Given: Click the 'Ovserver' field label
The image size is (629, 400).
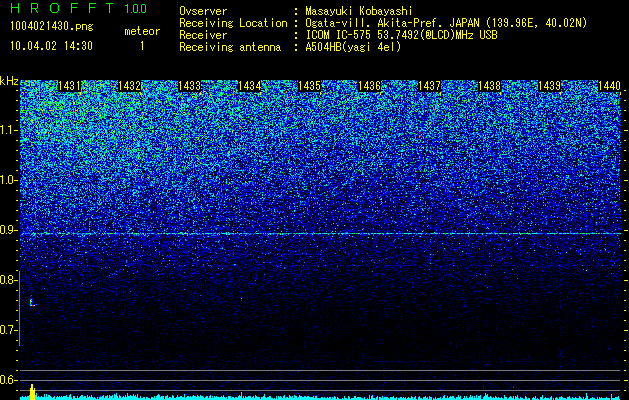Looking at the screenshot, I should pyautogui.click(x=203, y=11).
